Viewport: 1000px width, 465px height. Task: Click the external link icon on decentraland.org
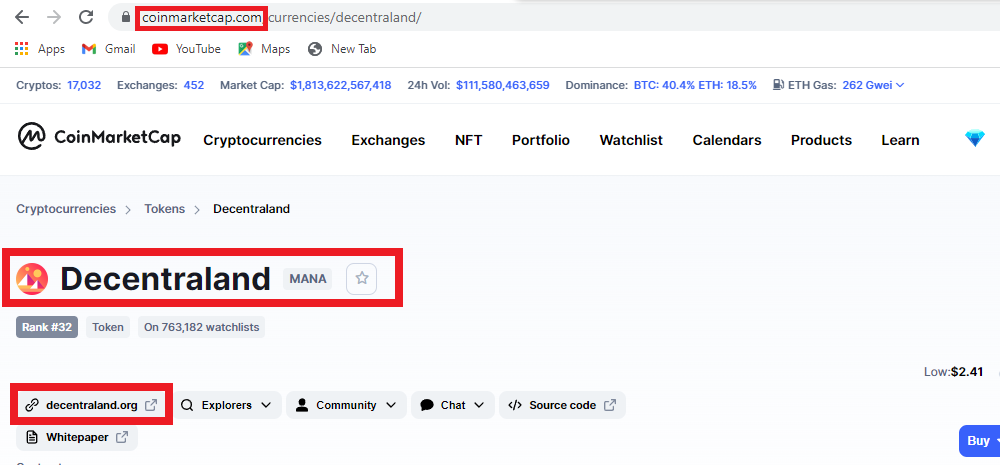(x=151, y=405)
